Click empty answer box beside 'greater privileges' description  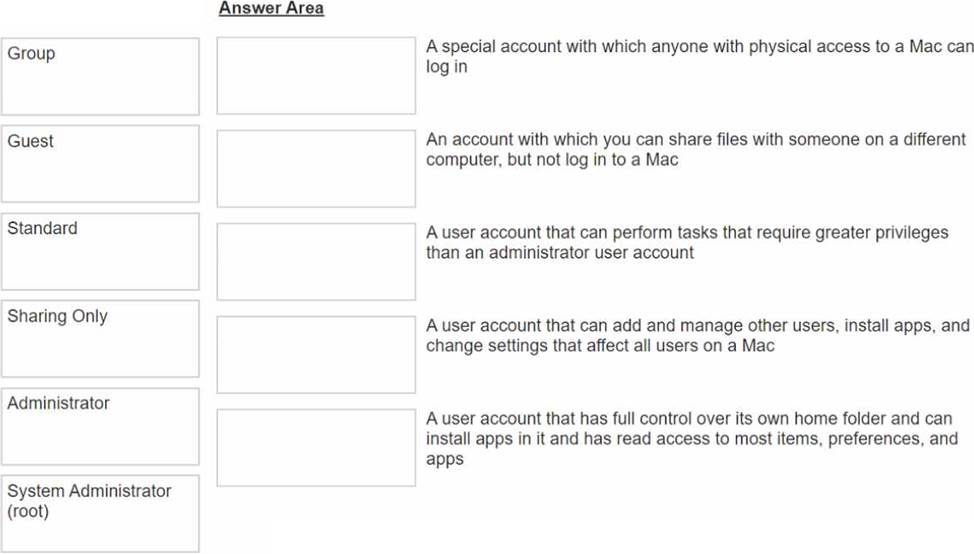(x=316, y=261)
